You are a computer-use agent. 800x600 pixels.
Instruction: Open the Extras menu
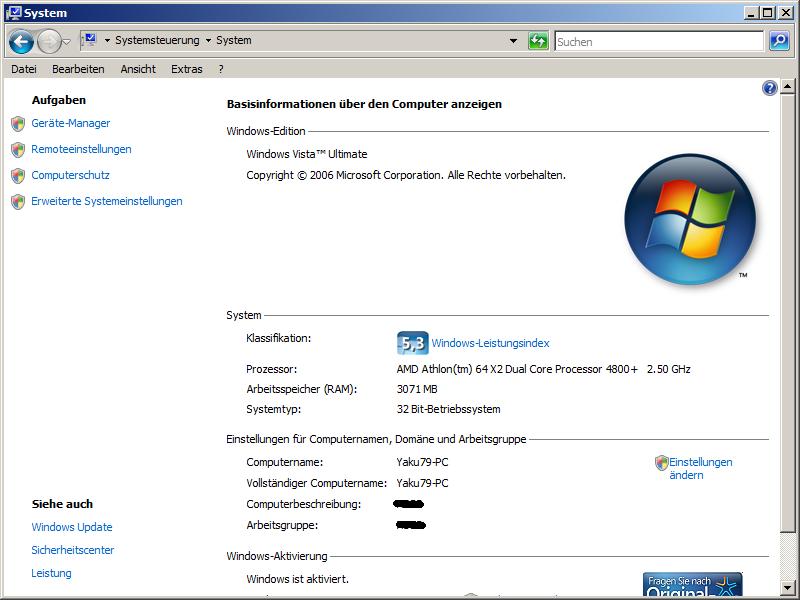coord(187,69)
